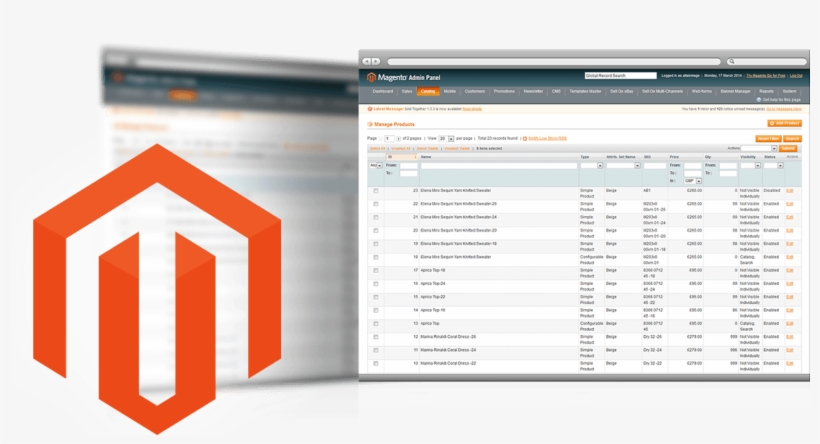Viewport: 820px width, 444px height.
Task: Click the browser back arrow button
Action: click(367, 61)
